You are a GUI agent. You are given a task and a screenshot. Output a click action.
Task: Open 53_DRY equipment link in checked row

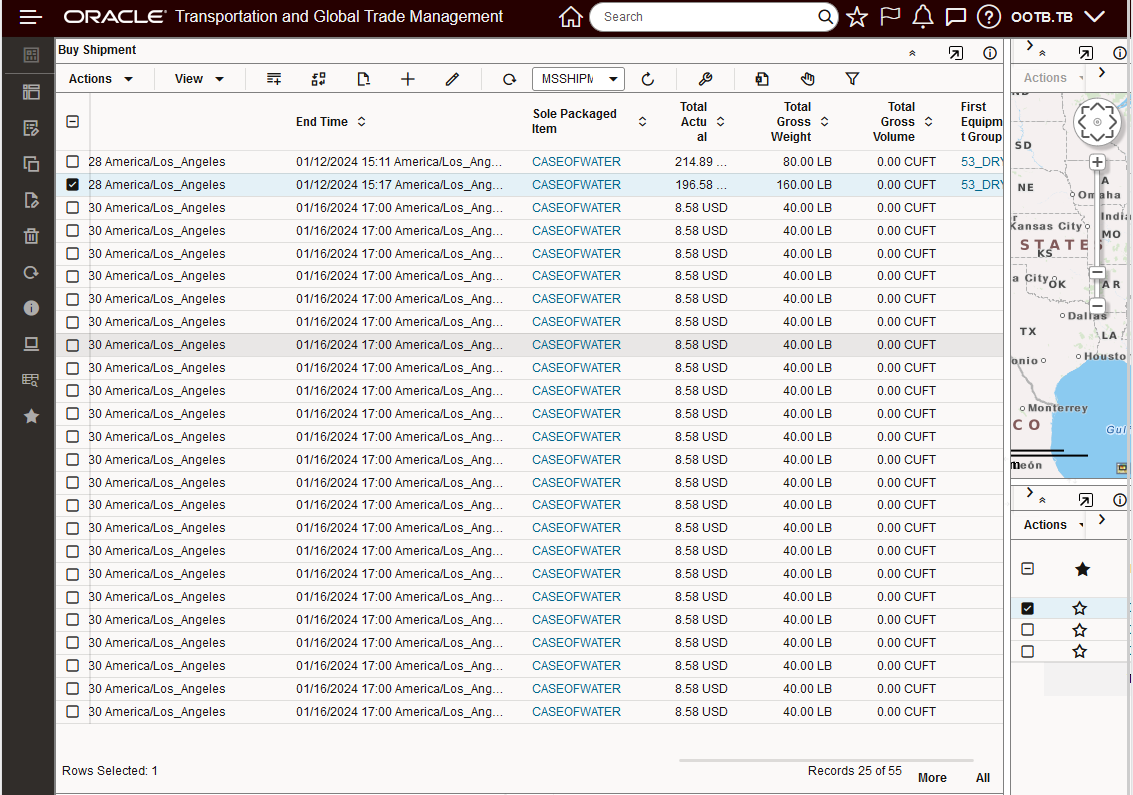981,185
